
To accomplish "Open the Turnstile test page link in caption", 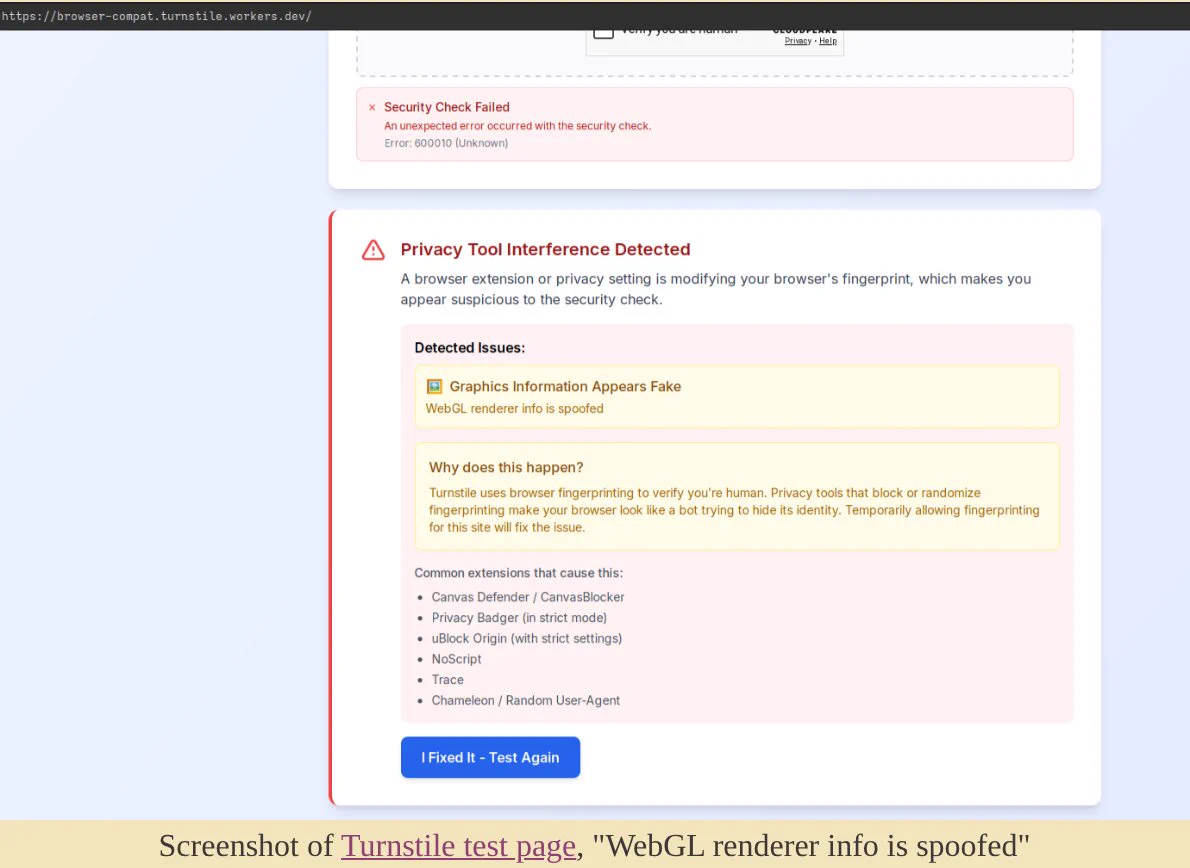I will click(458, 846).
